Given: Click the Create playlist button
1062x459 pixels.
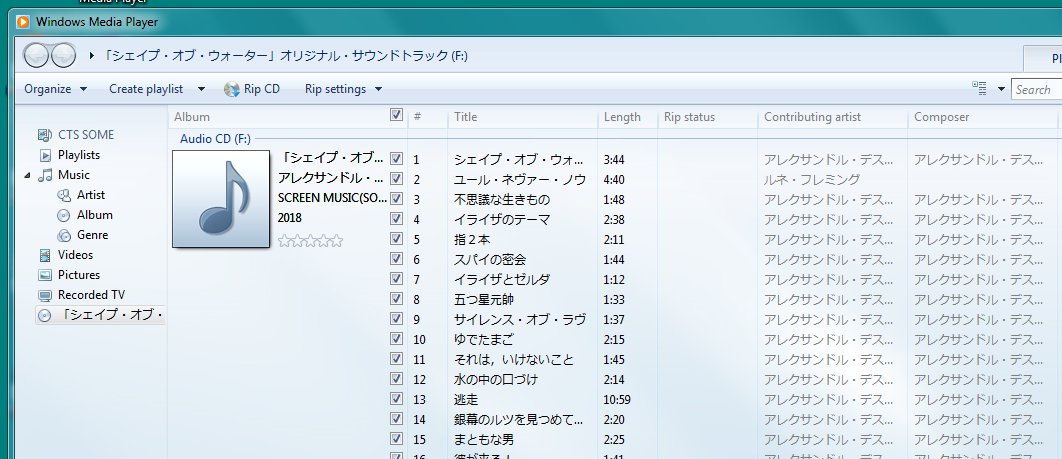Looking at the screenshot, I should click(146, 89).
